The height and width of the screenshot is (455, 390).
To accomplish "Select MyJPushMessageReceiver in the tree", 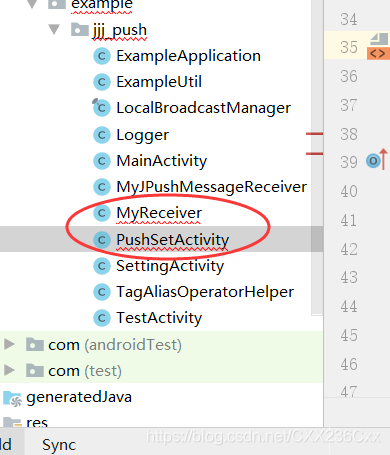I will (x=211, y=187).
